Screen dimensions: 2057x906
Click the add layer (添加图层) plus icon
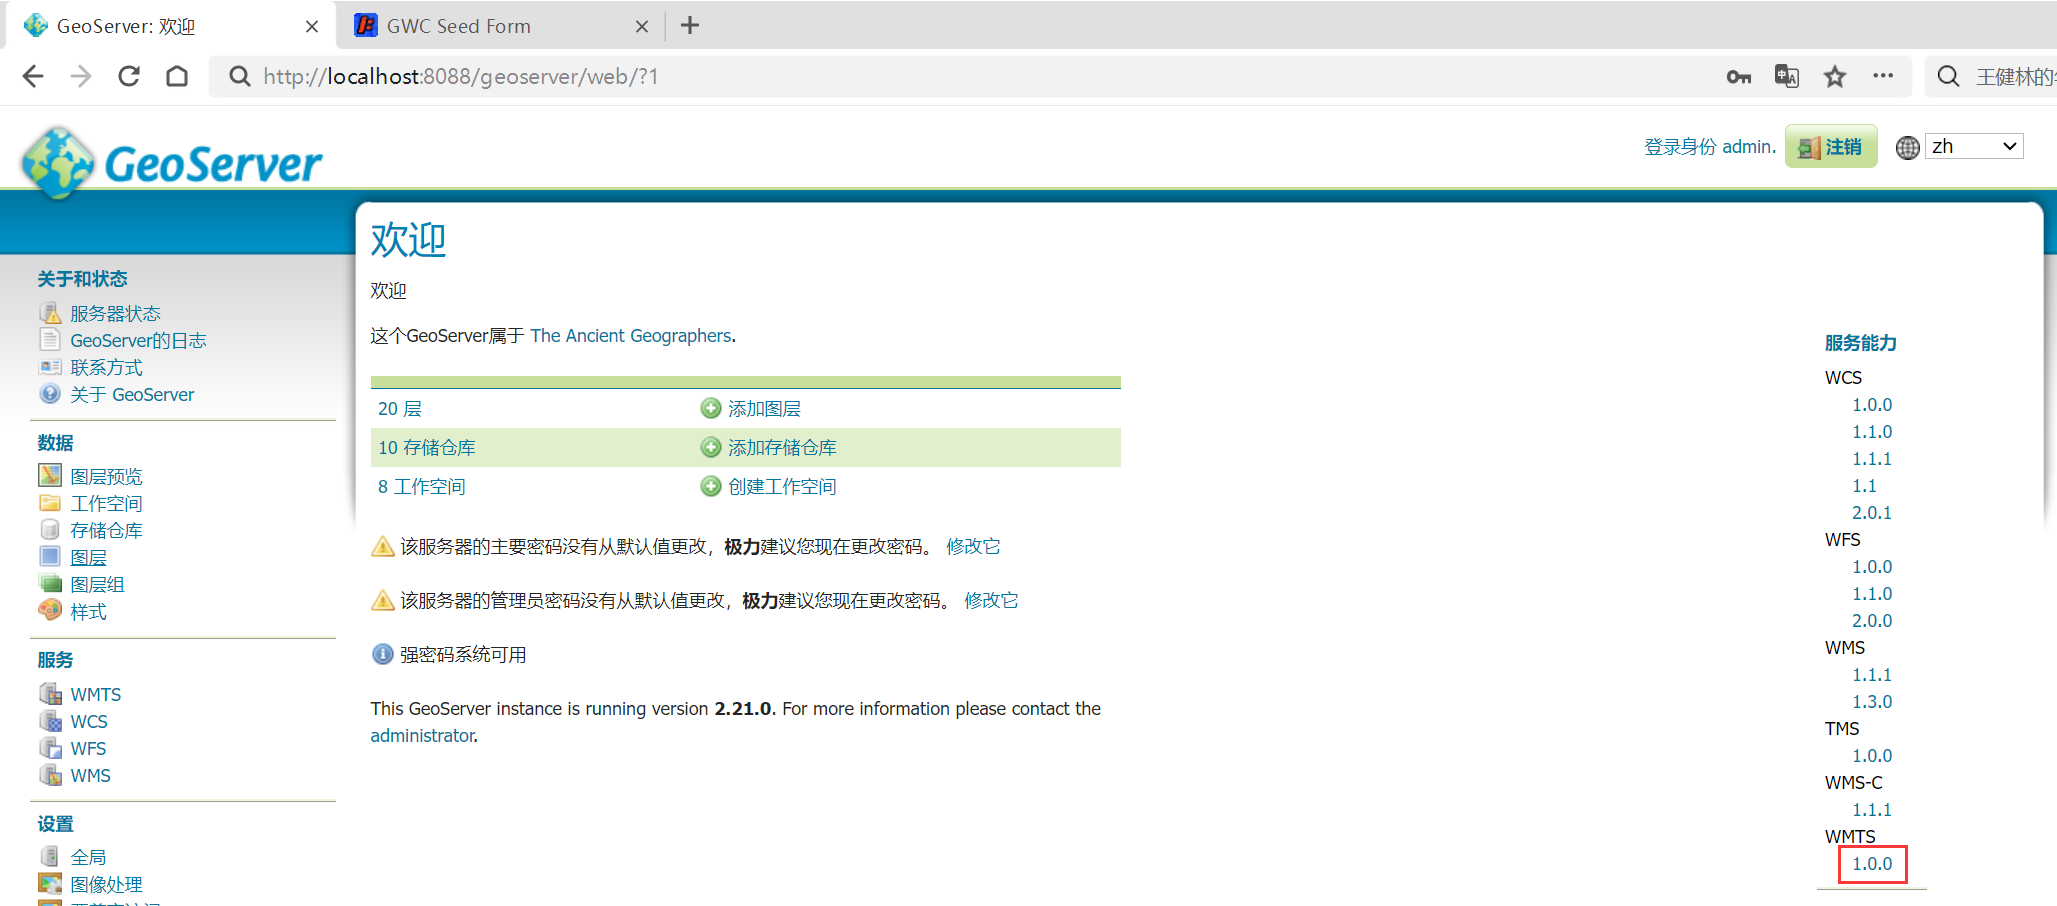(x=711, y=408)
